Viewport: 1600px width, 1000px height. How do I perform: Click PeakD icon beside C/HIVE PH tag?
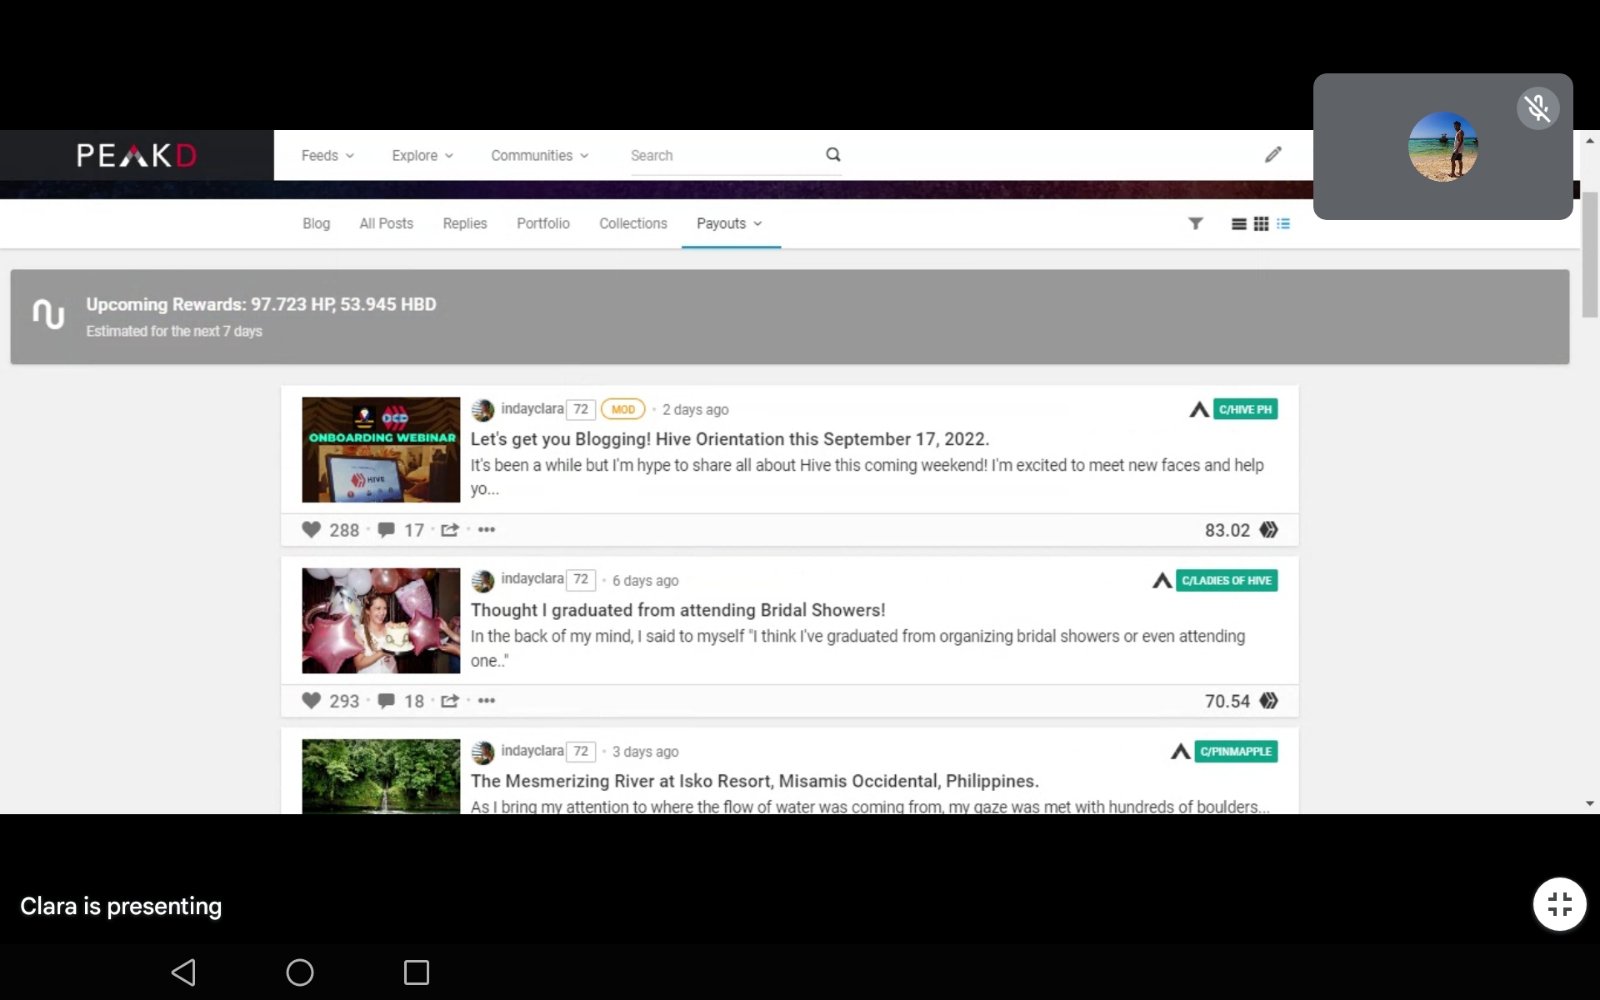pos(1199,409)
